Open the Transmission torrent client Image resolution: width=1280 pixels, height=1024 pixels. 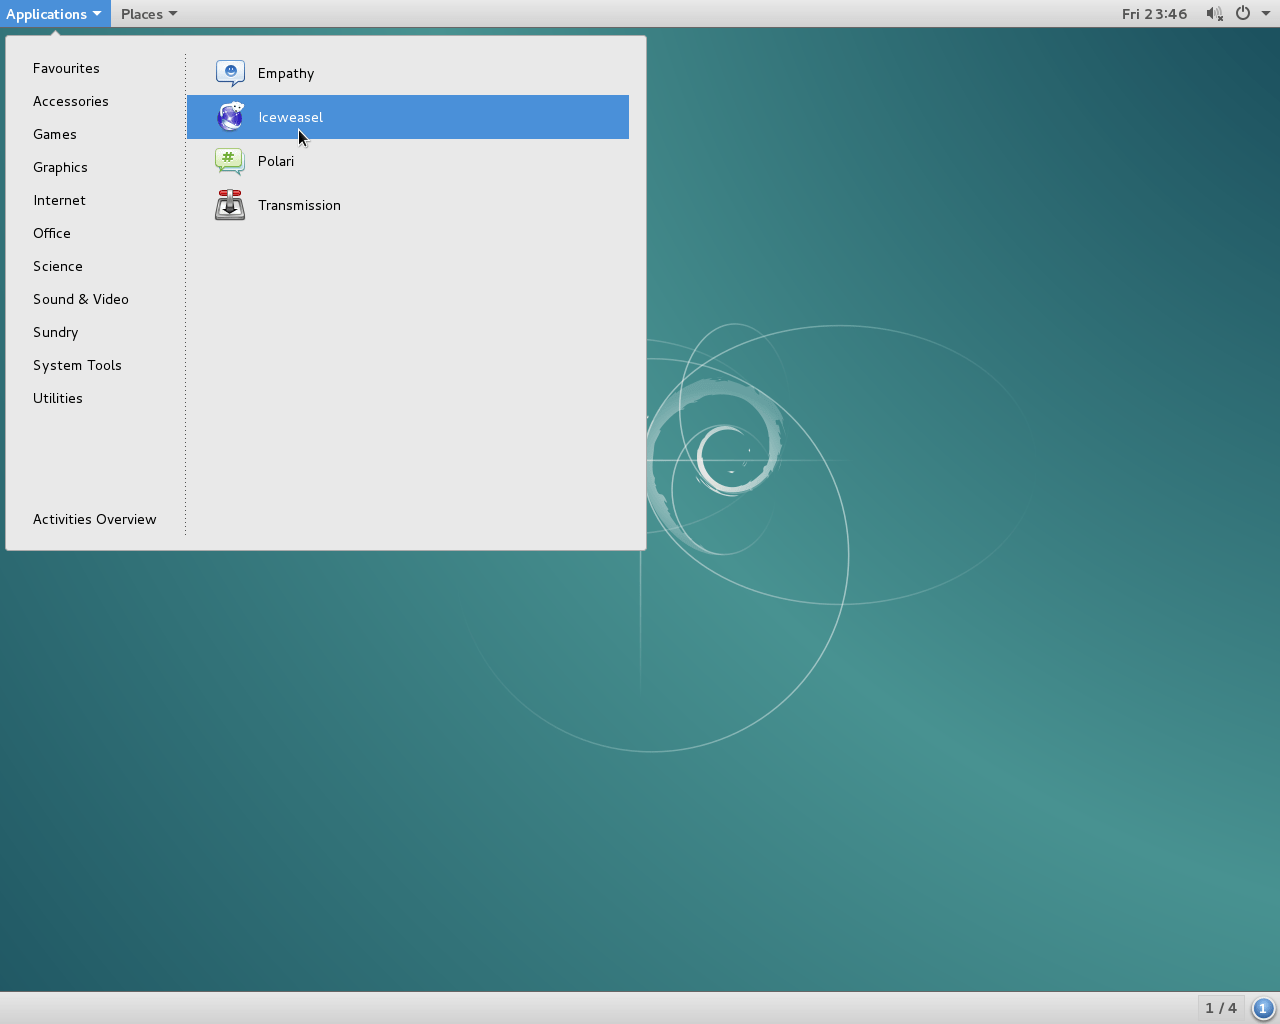[x=299, y=205]
